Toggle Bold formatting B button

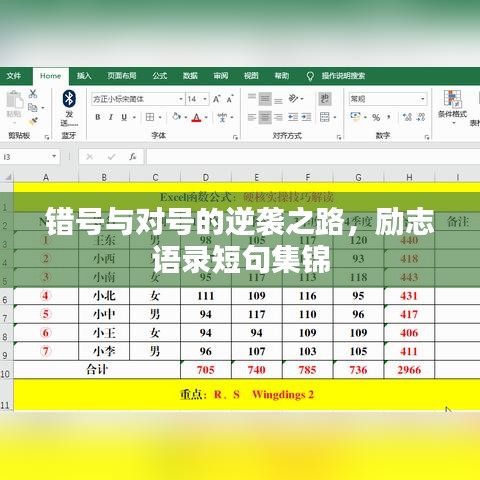click(x=98, y=117)
